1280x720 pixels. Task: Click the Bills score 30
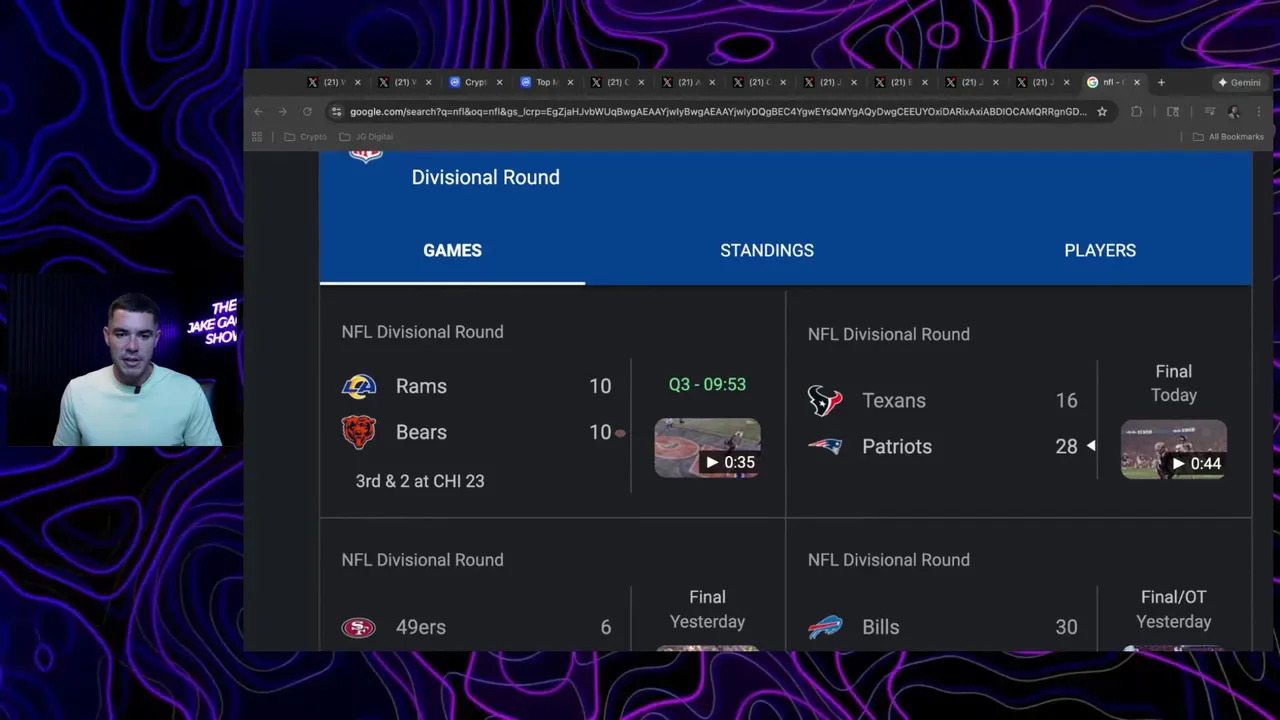coord(1066,627)
